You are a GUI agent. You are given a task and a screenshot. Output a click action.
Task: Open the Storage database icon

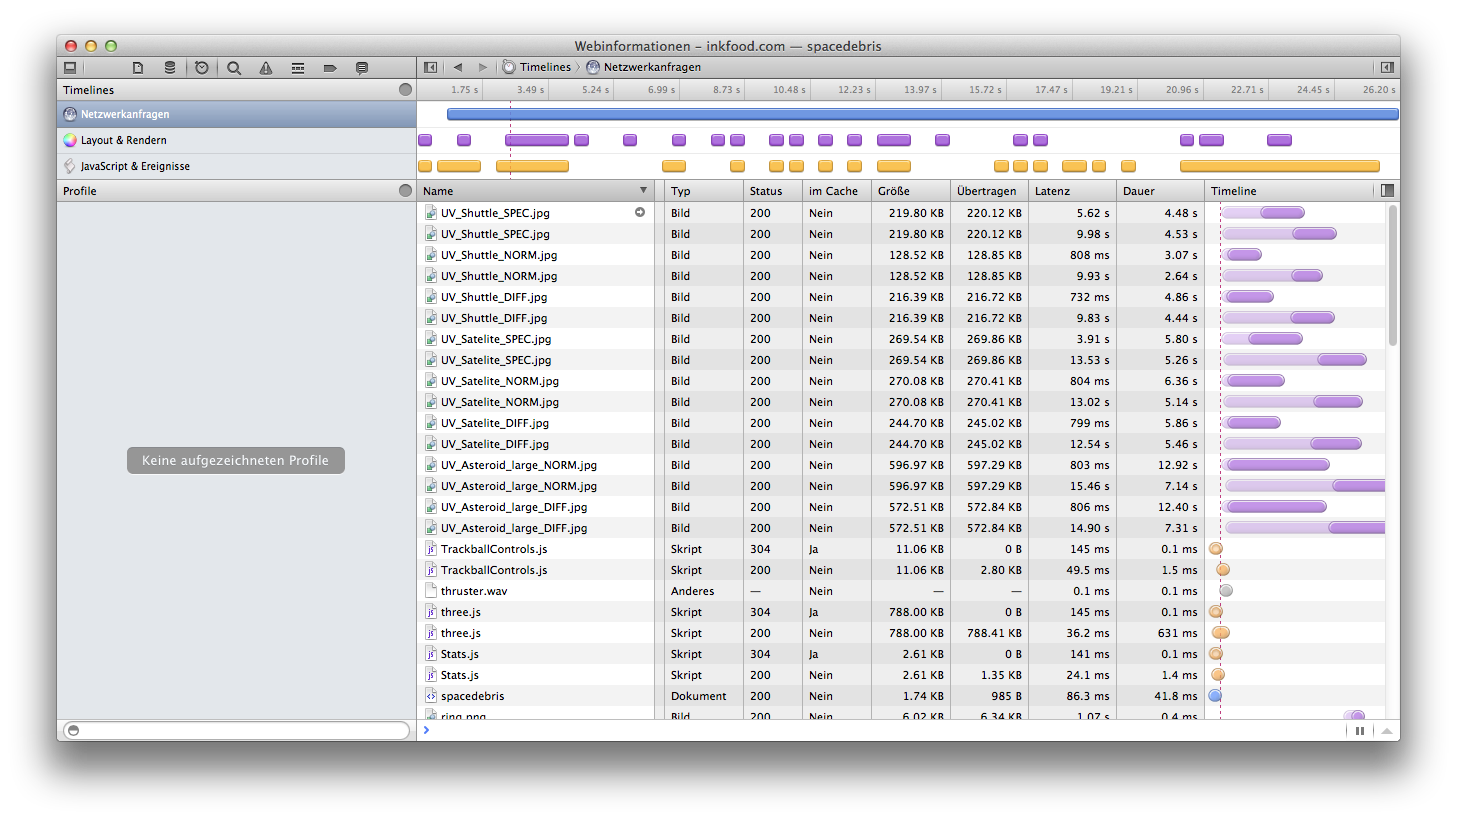pyautogui.click(x=170, y=68)
